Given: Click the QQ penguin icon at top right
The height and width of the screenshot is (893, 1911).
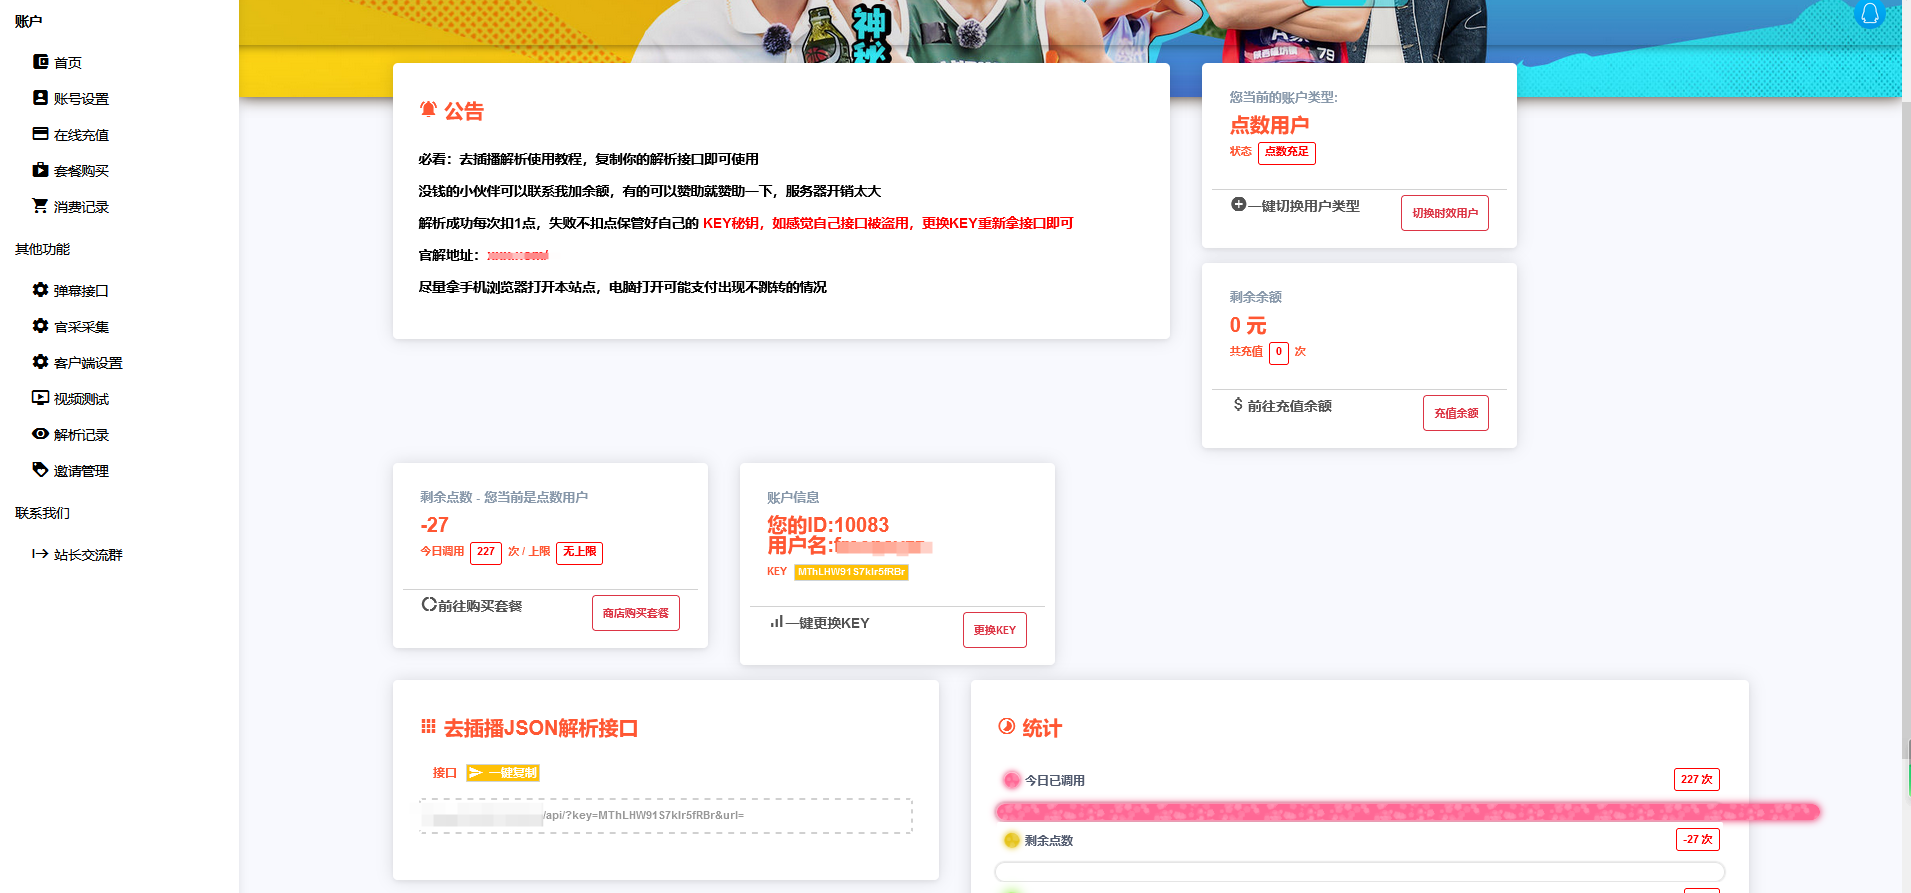Looking at the screenshot, I should click(1869, 13).
